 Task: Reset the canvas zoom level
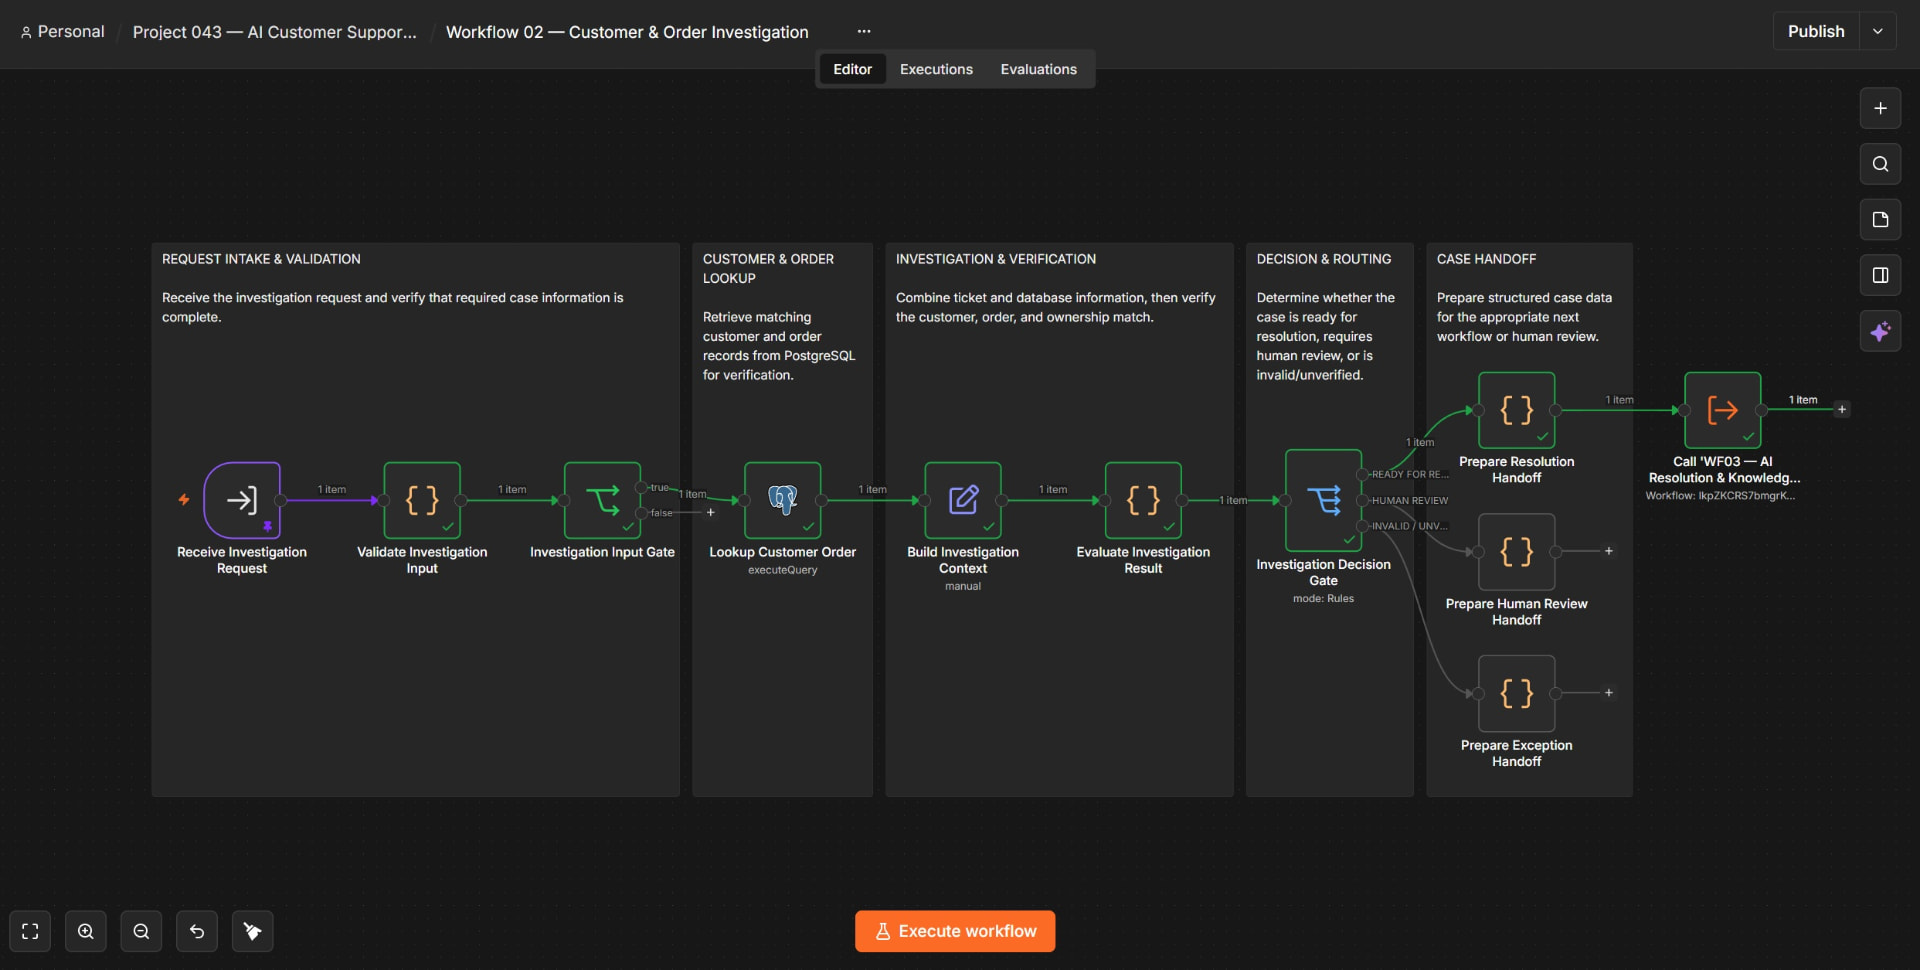click(x=197, y=932)
